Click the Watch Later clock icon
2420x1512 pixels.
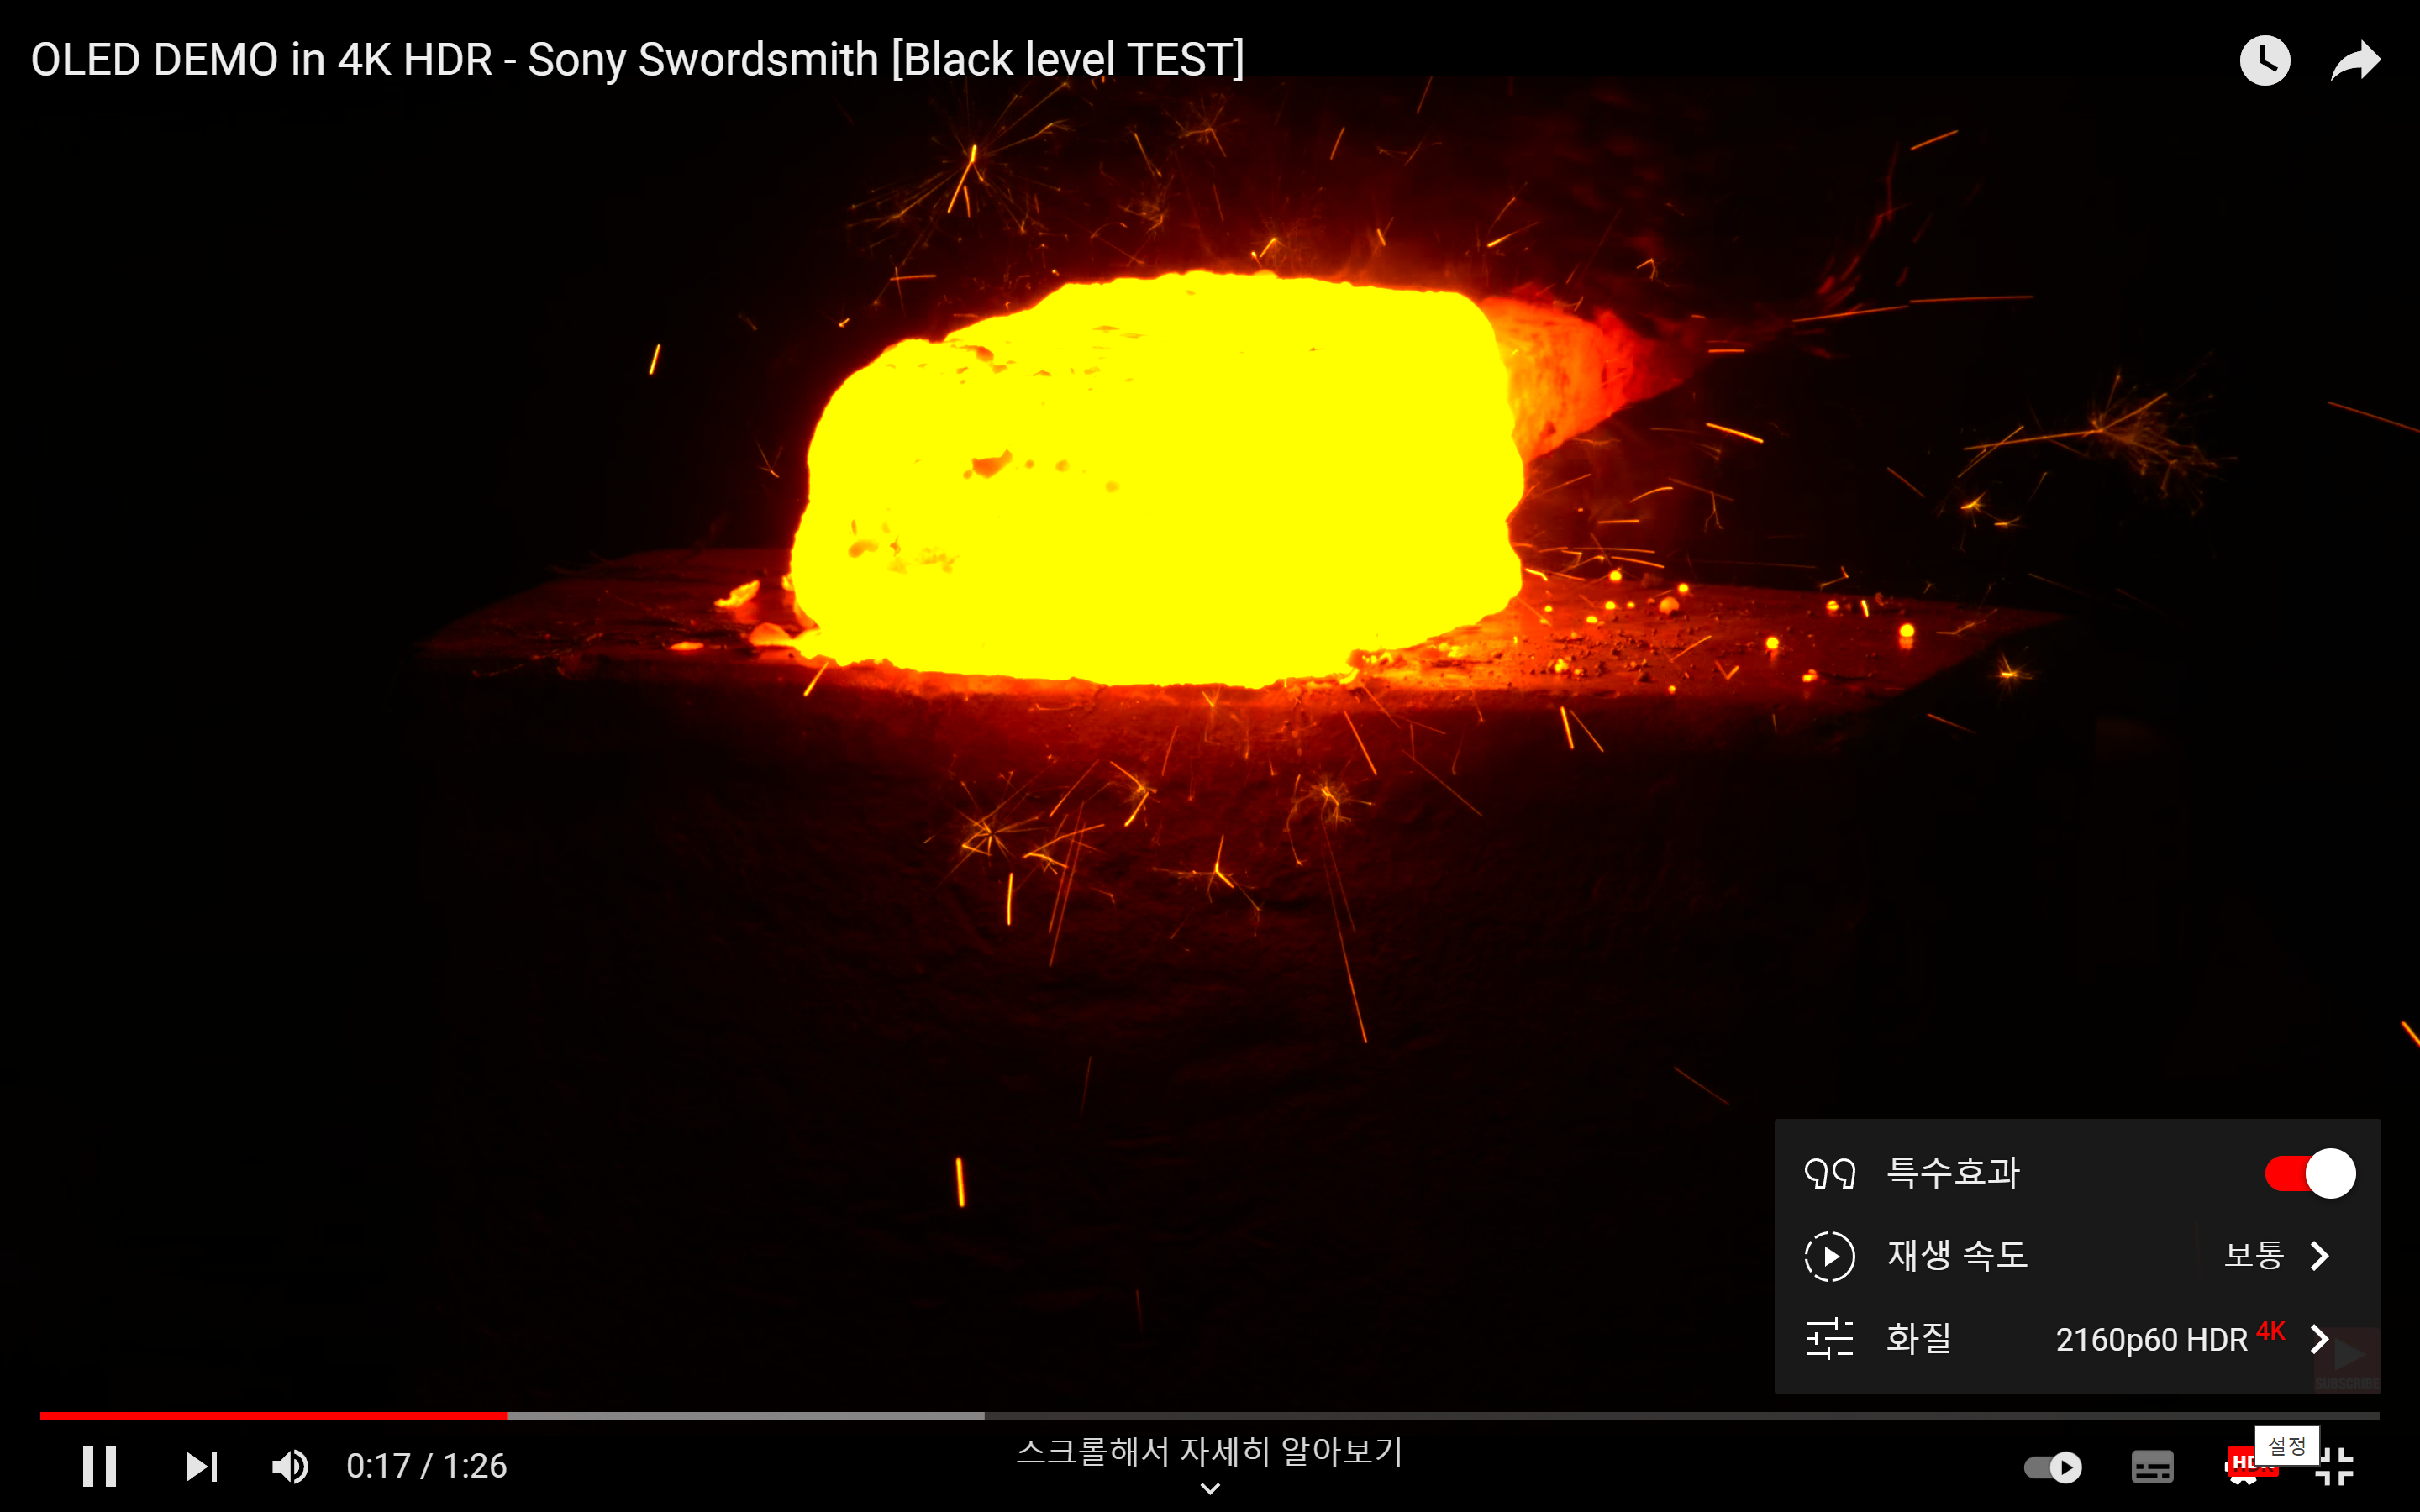[2264, 61]
